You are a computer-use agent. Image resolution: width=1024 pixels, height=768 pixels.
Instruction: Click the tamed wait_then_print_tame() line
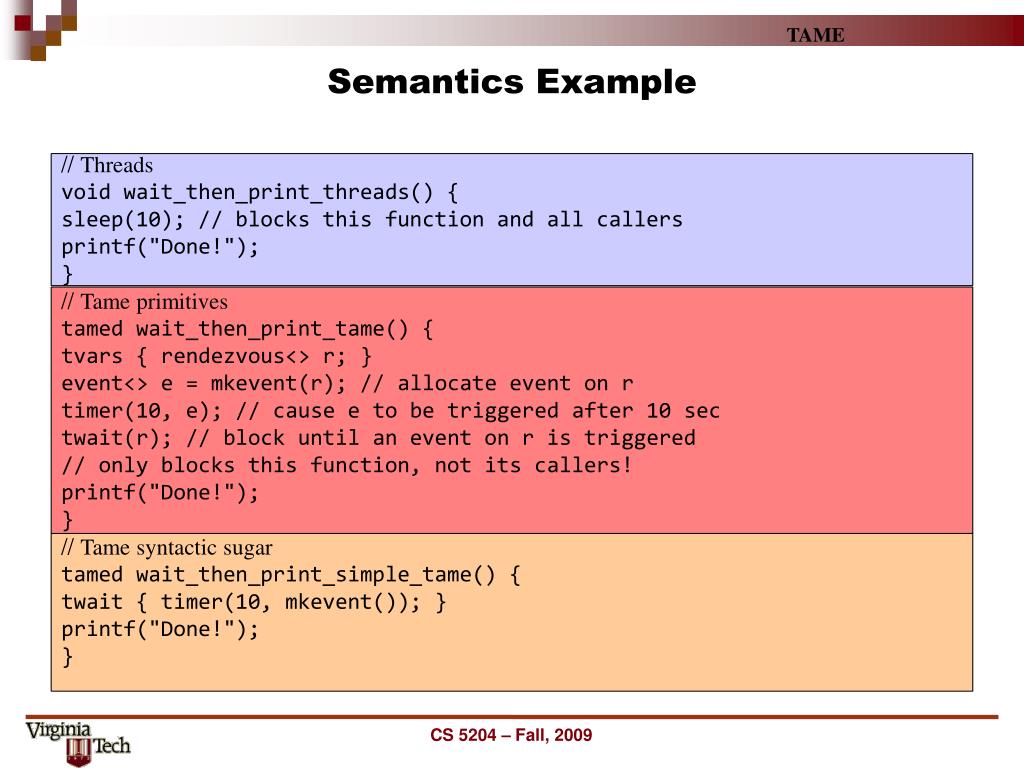point(246,329)
